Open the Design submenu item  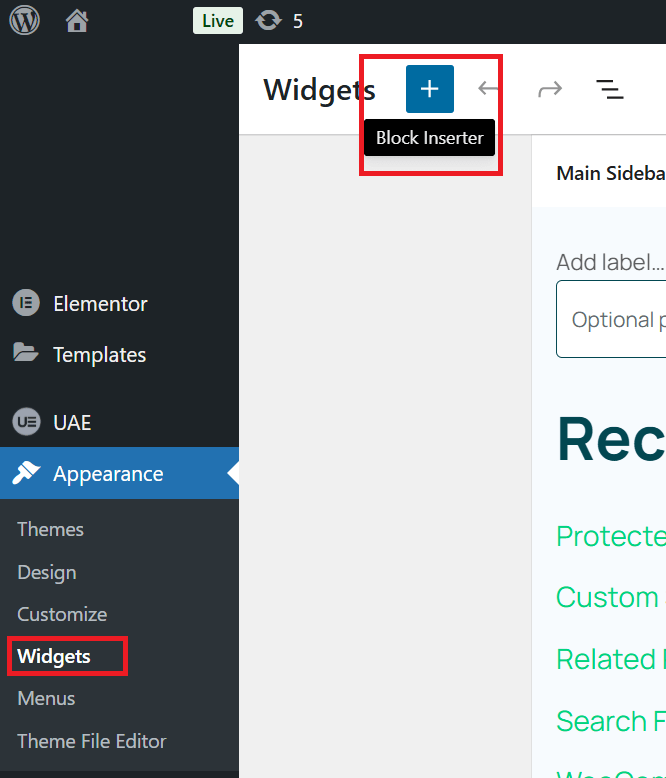pos(47,572)
